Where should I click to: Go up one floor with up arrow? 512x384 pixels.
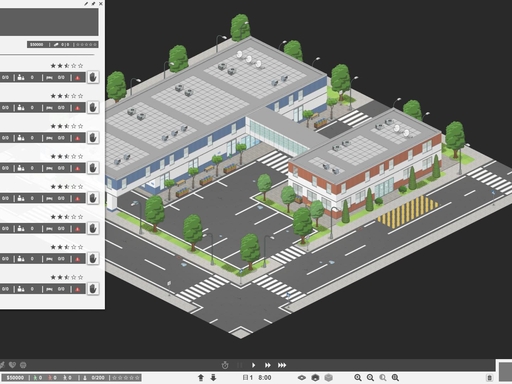point(201,378)
